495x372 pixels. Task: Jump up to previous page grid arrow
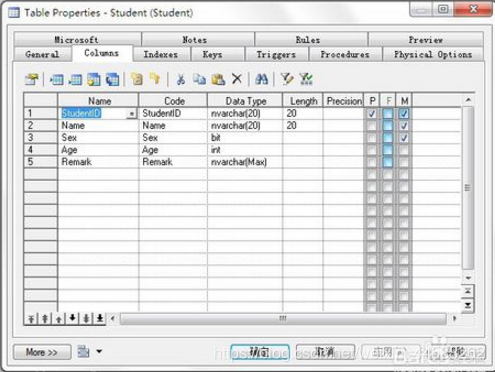468,291
